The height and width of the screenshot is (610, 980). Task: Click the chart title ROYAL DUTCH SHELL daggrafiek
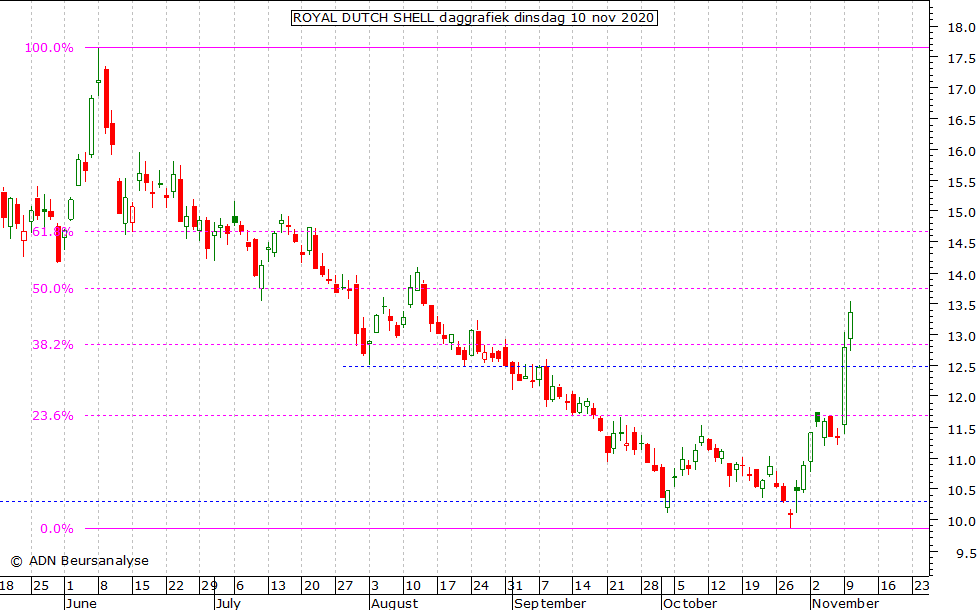coord(474,18)
